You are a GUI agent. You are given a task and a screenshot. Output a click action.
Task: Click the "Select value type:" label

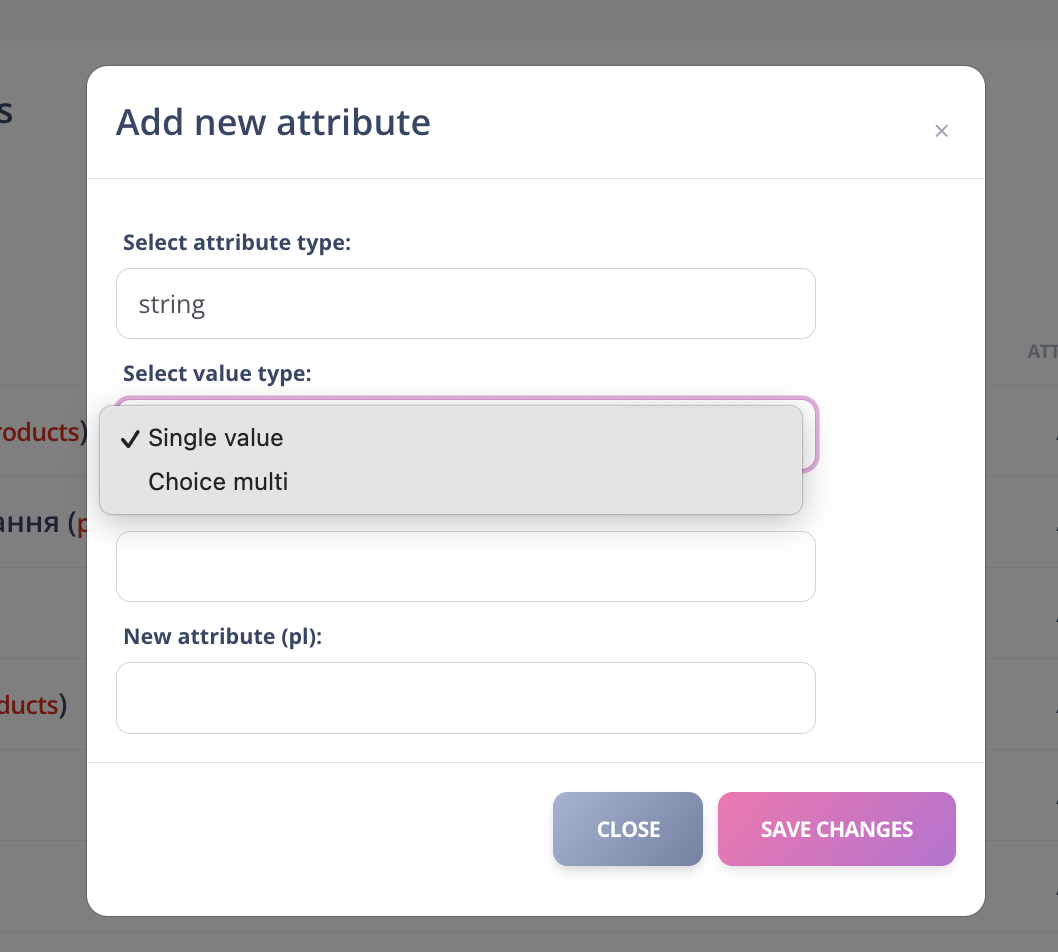point(217,374)
